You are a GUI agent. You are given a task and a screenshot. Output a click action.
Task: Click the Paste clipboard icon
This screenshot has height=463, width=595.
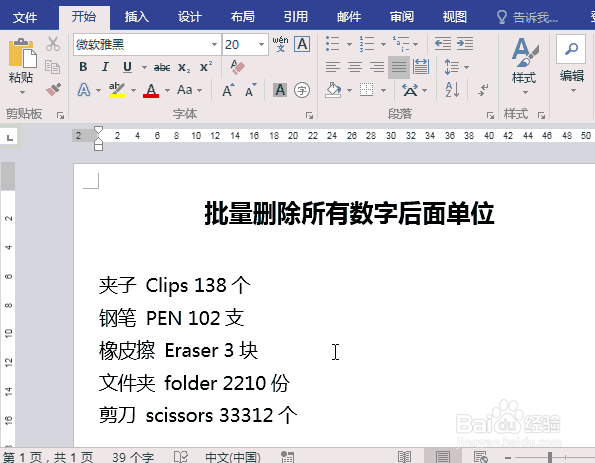(x=22, y=53)
